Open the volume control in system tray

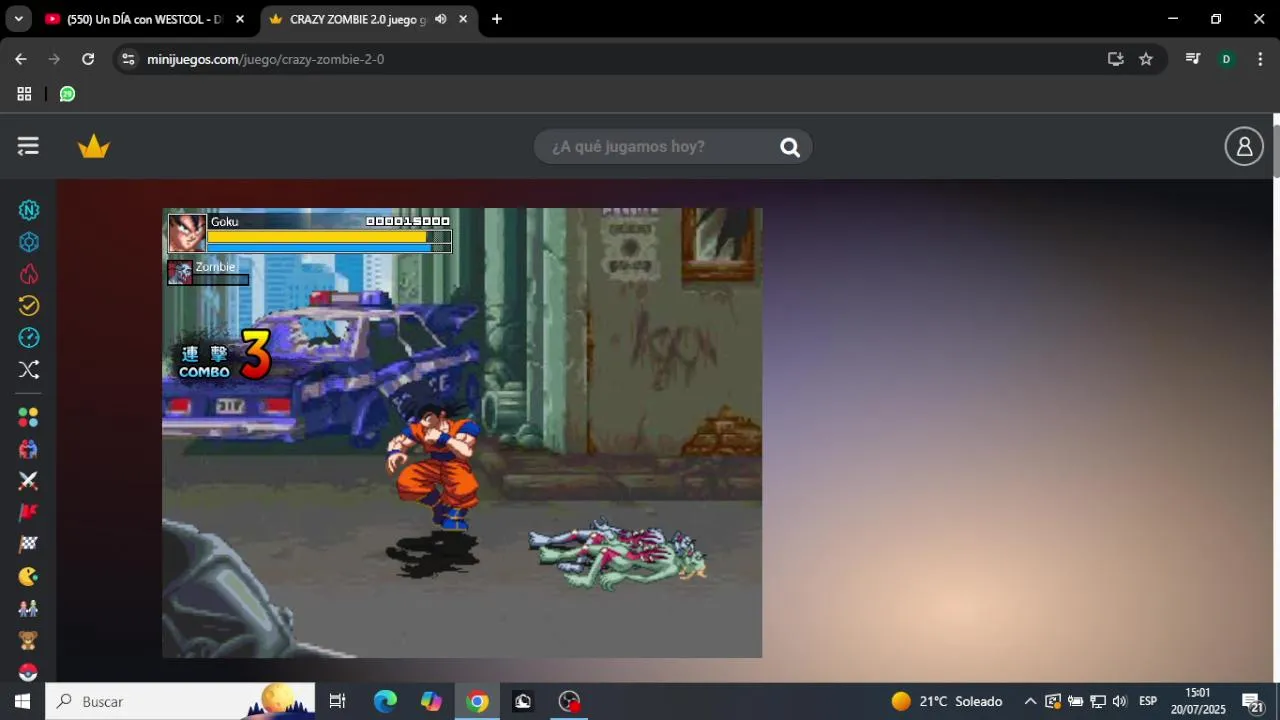(1119, 701)
